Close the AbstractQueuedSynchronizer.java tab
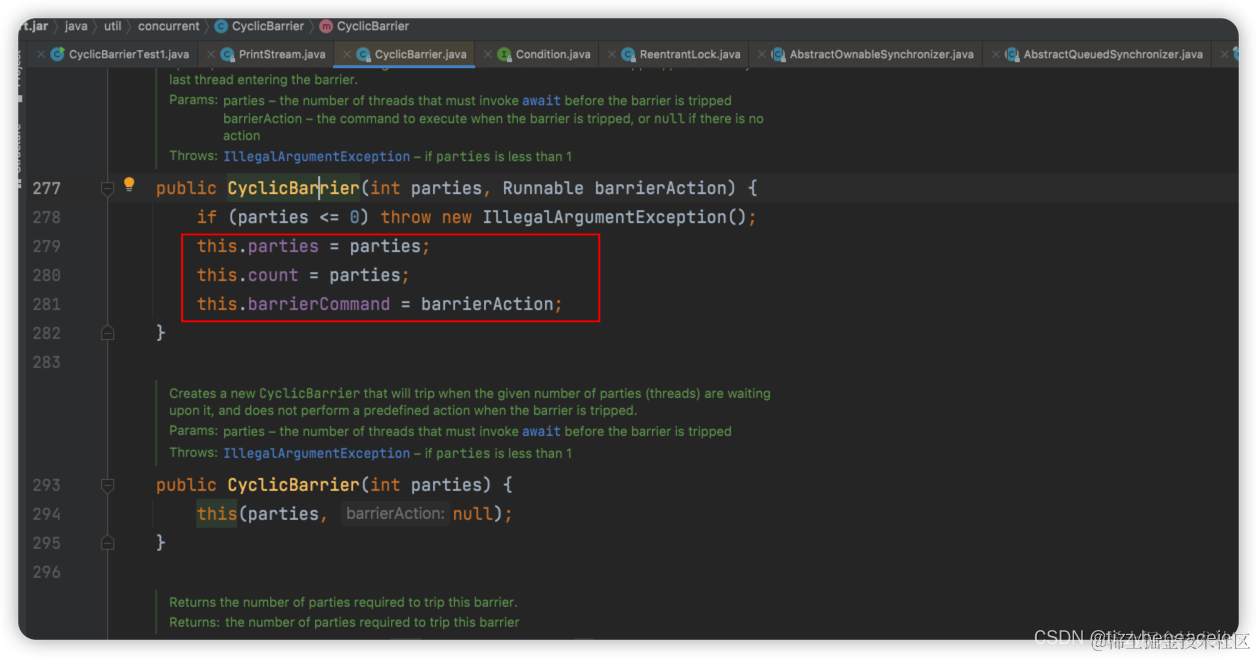 pyautogui.click(x=996, y=55)
